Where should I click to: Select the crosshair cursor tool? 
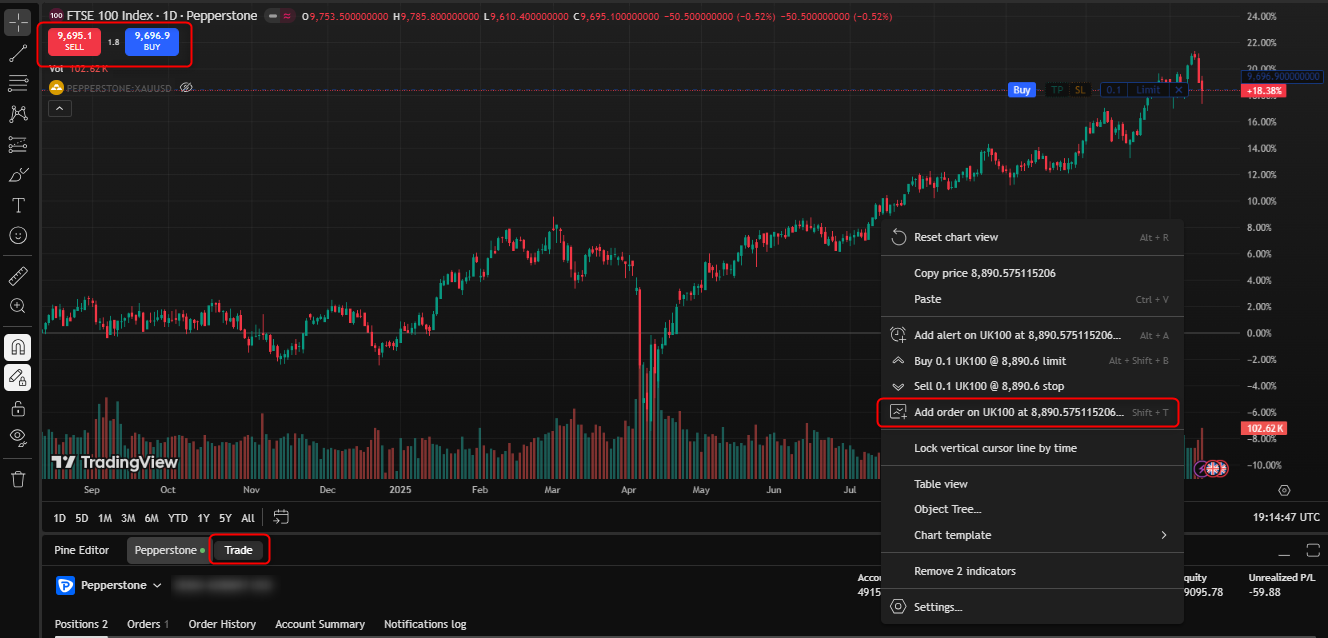click(18, 22)
